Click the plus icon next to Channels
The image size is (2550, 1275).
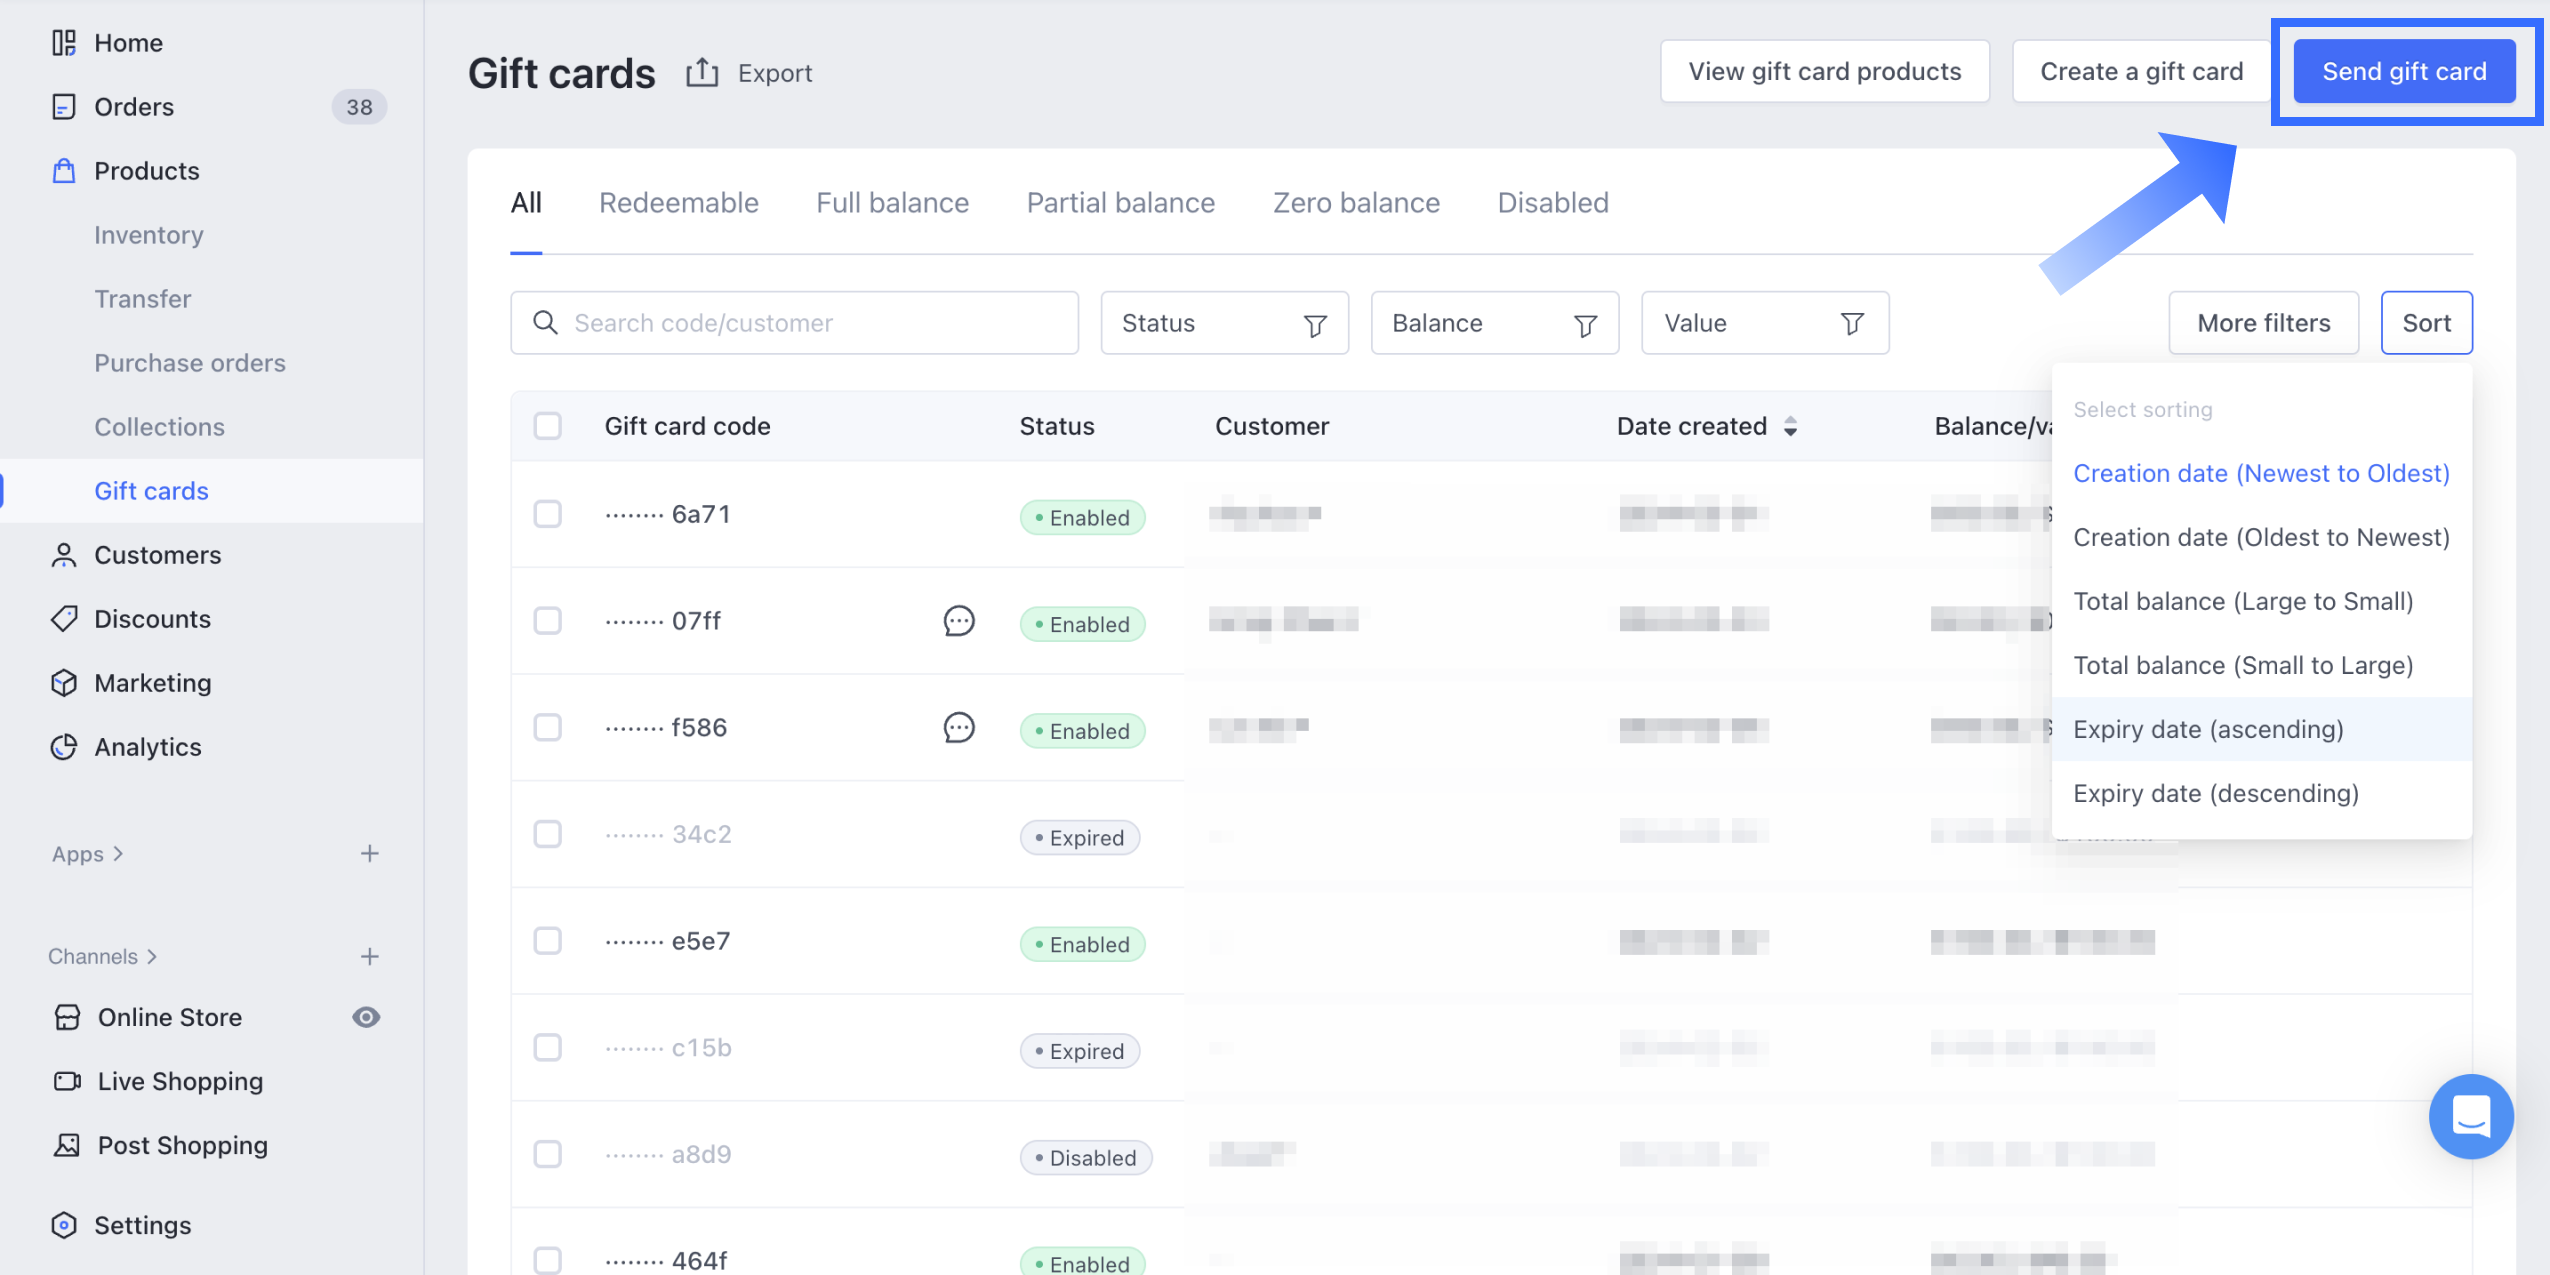(x=370, y=957)
